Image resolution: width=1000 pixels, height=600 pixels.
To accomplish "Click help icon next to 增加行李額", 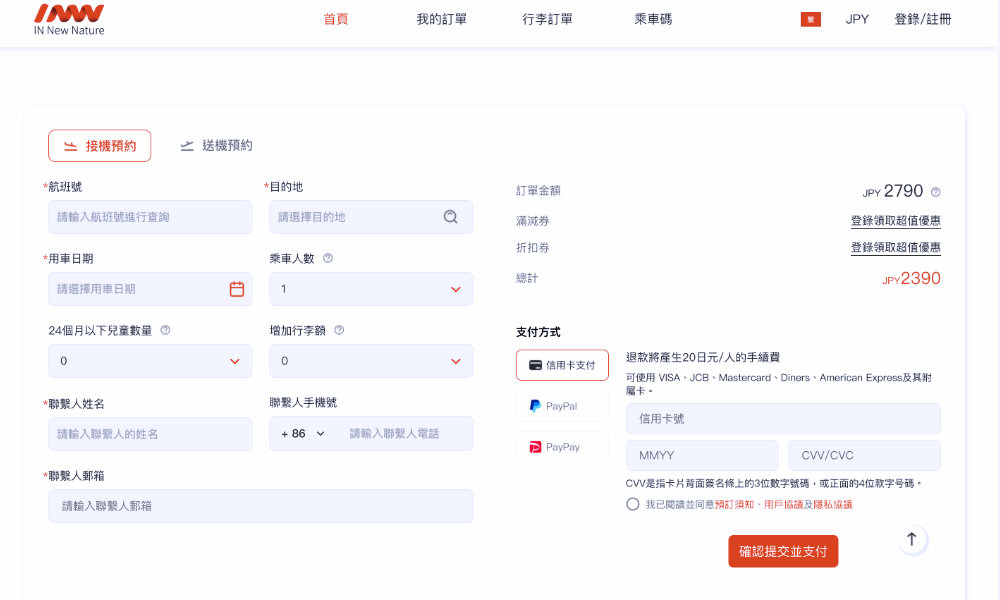I will pos(339,330).
